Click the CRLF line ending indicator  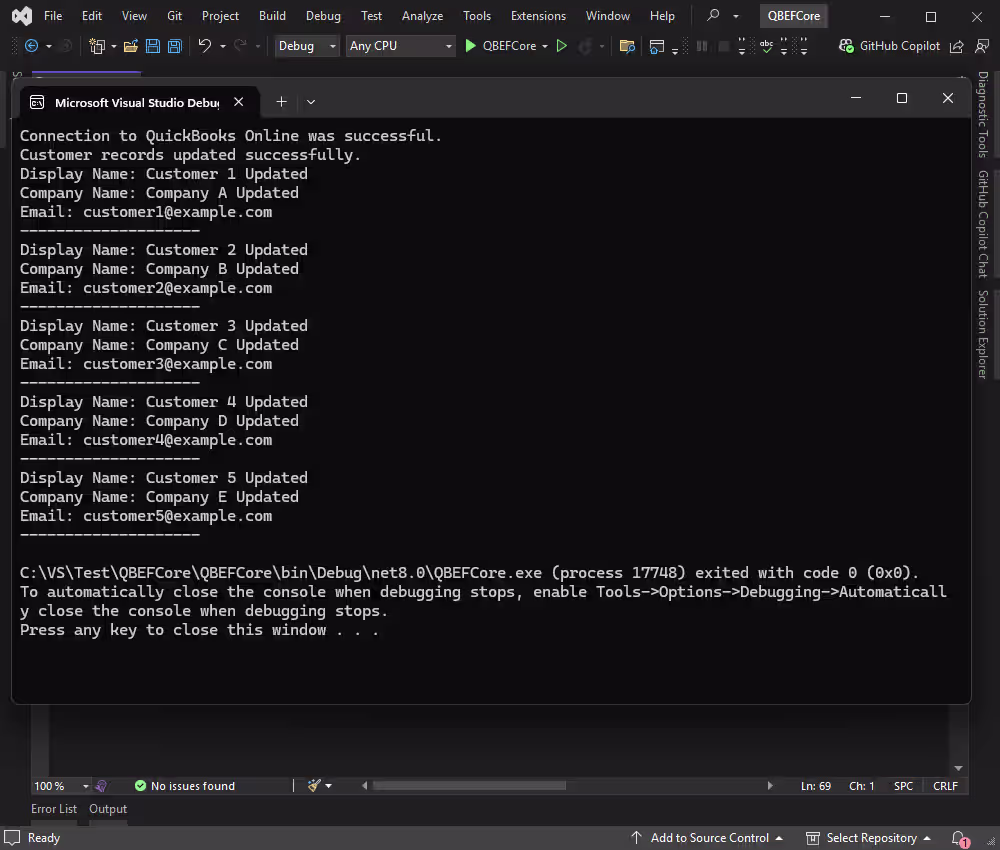(x=945, y=786)
